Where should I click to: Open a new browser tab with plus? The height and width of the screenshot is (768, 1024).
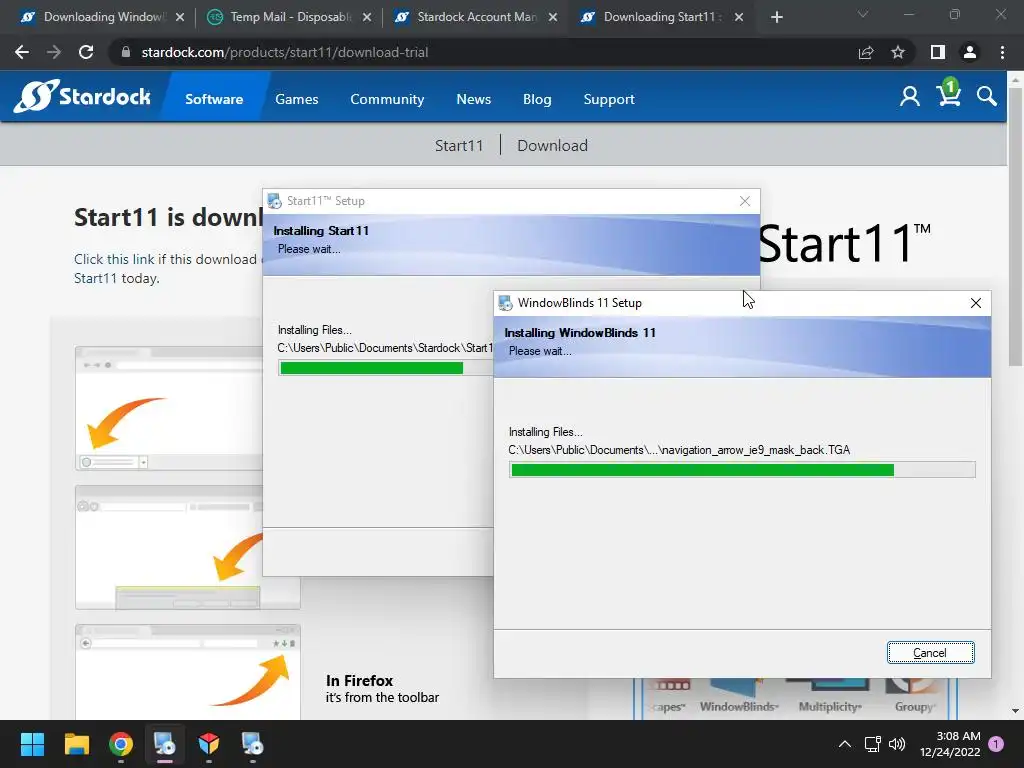[x=776, y=17]
